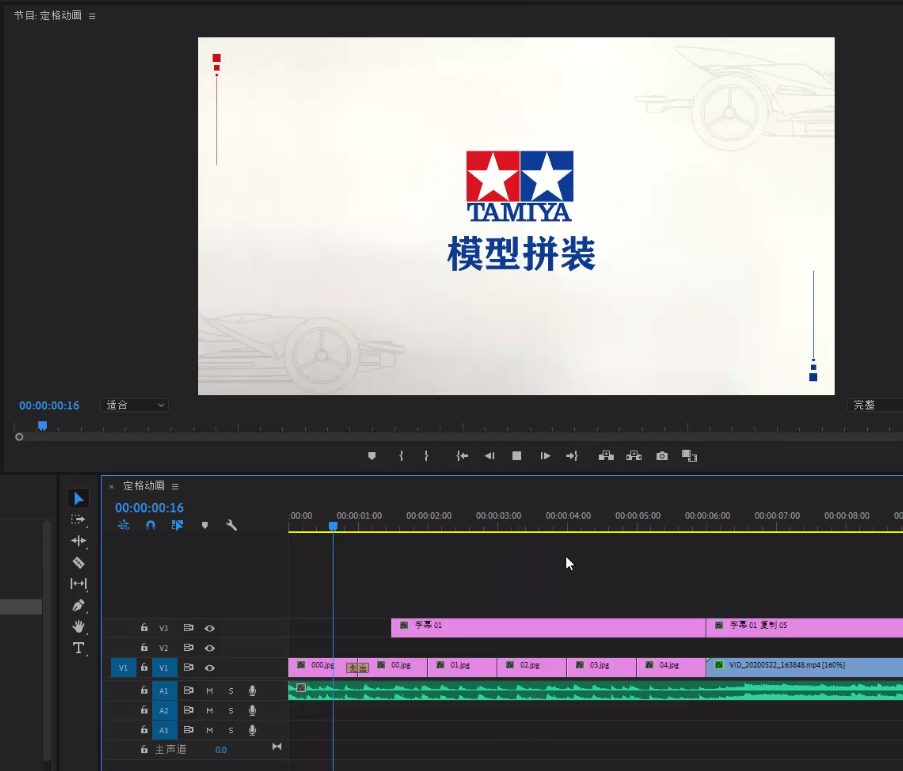Click the Add Marker button in Program monitor

pos(372,456)
